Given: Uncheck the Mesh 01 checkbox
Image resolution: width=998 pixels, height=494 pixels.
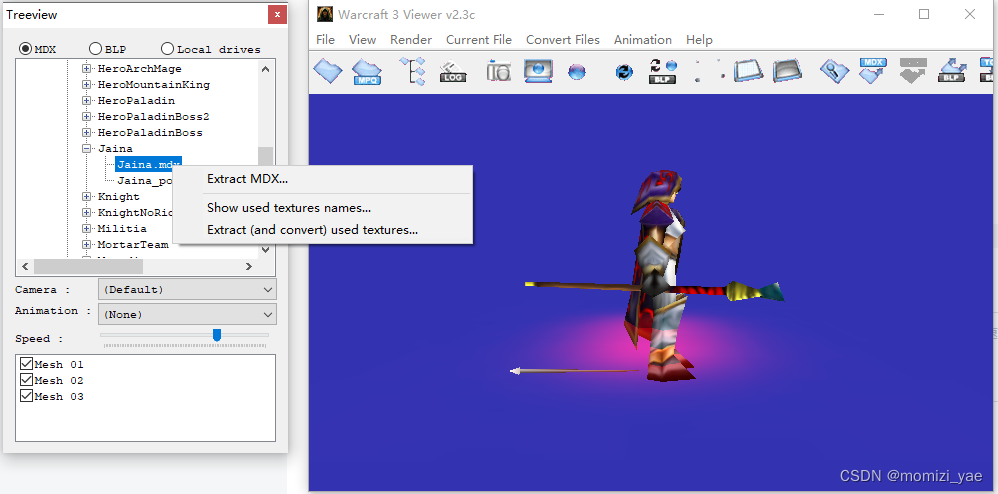Looking at the screenshot, I should pos(26,364).
